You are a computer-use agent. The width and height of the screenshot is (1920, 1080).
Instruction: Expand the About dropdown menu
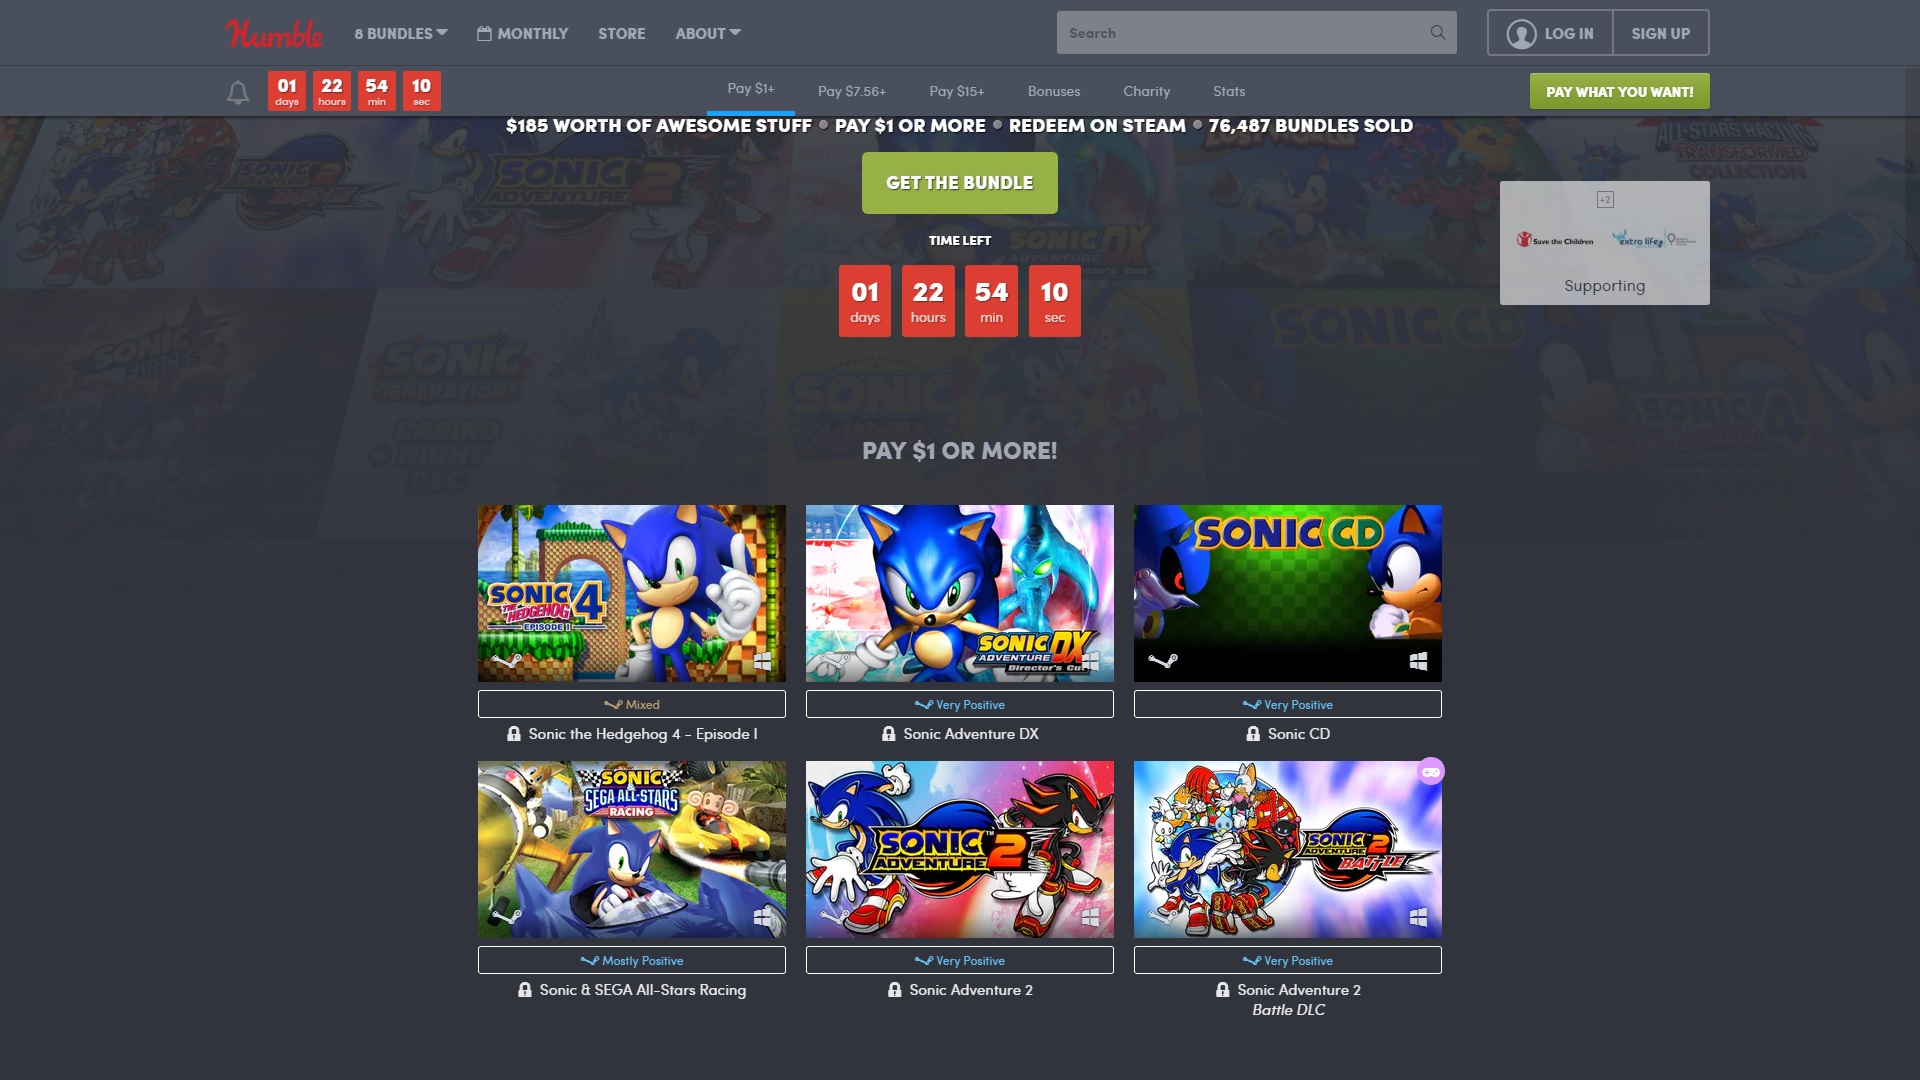click(708, 33)
